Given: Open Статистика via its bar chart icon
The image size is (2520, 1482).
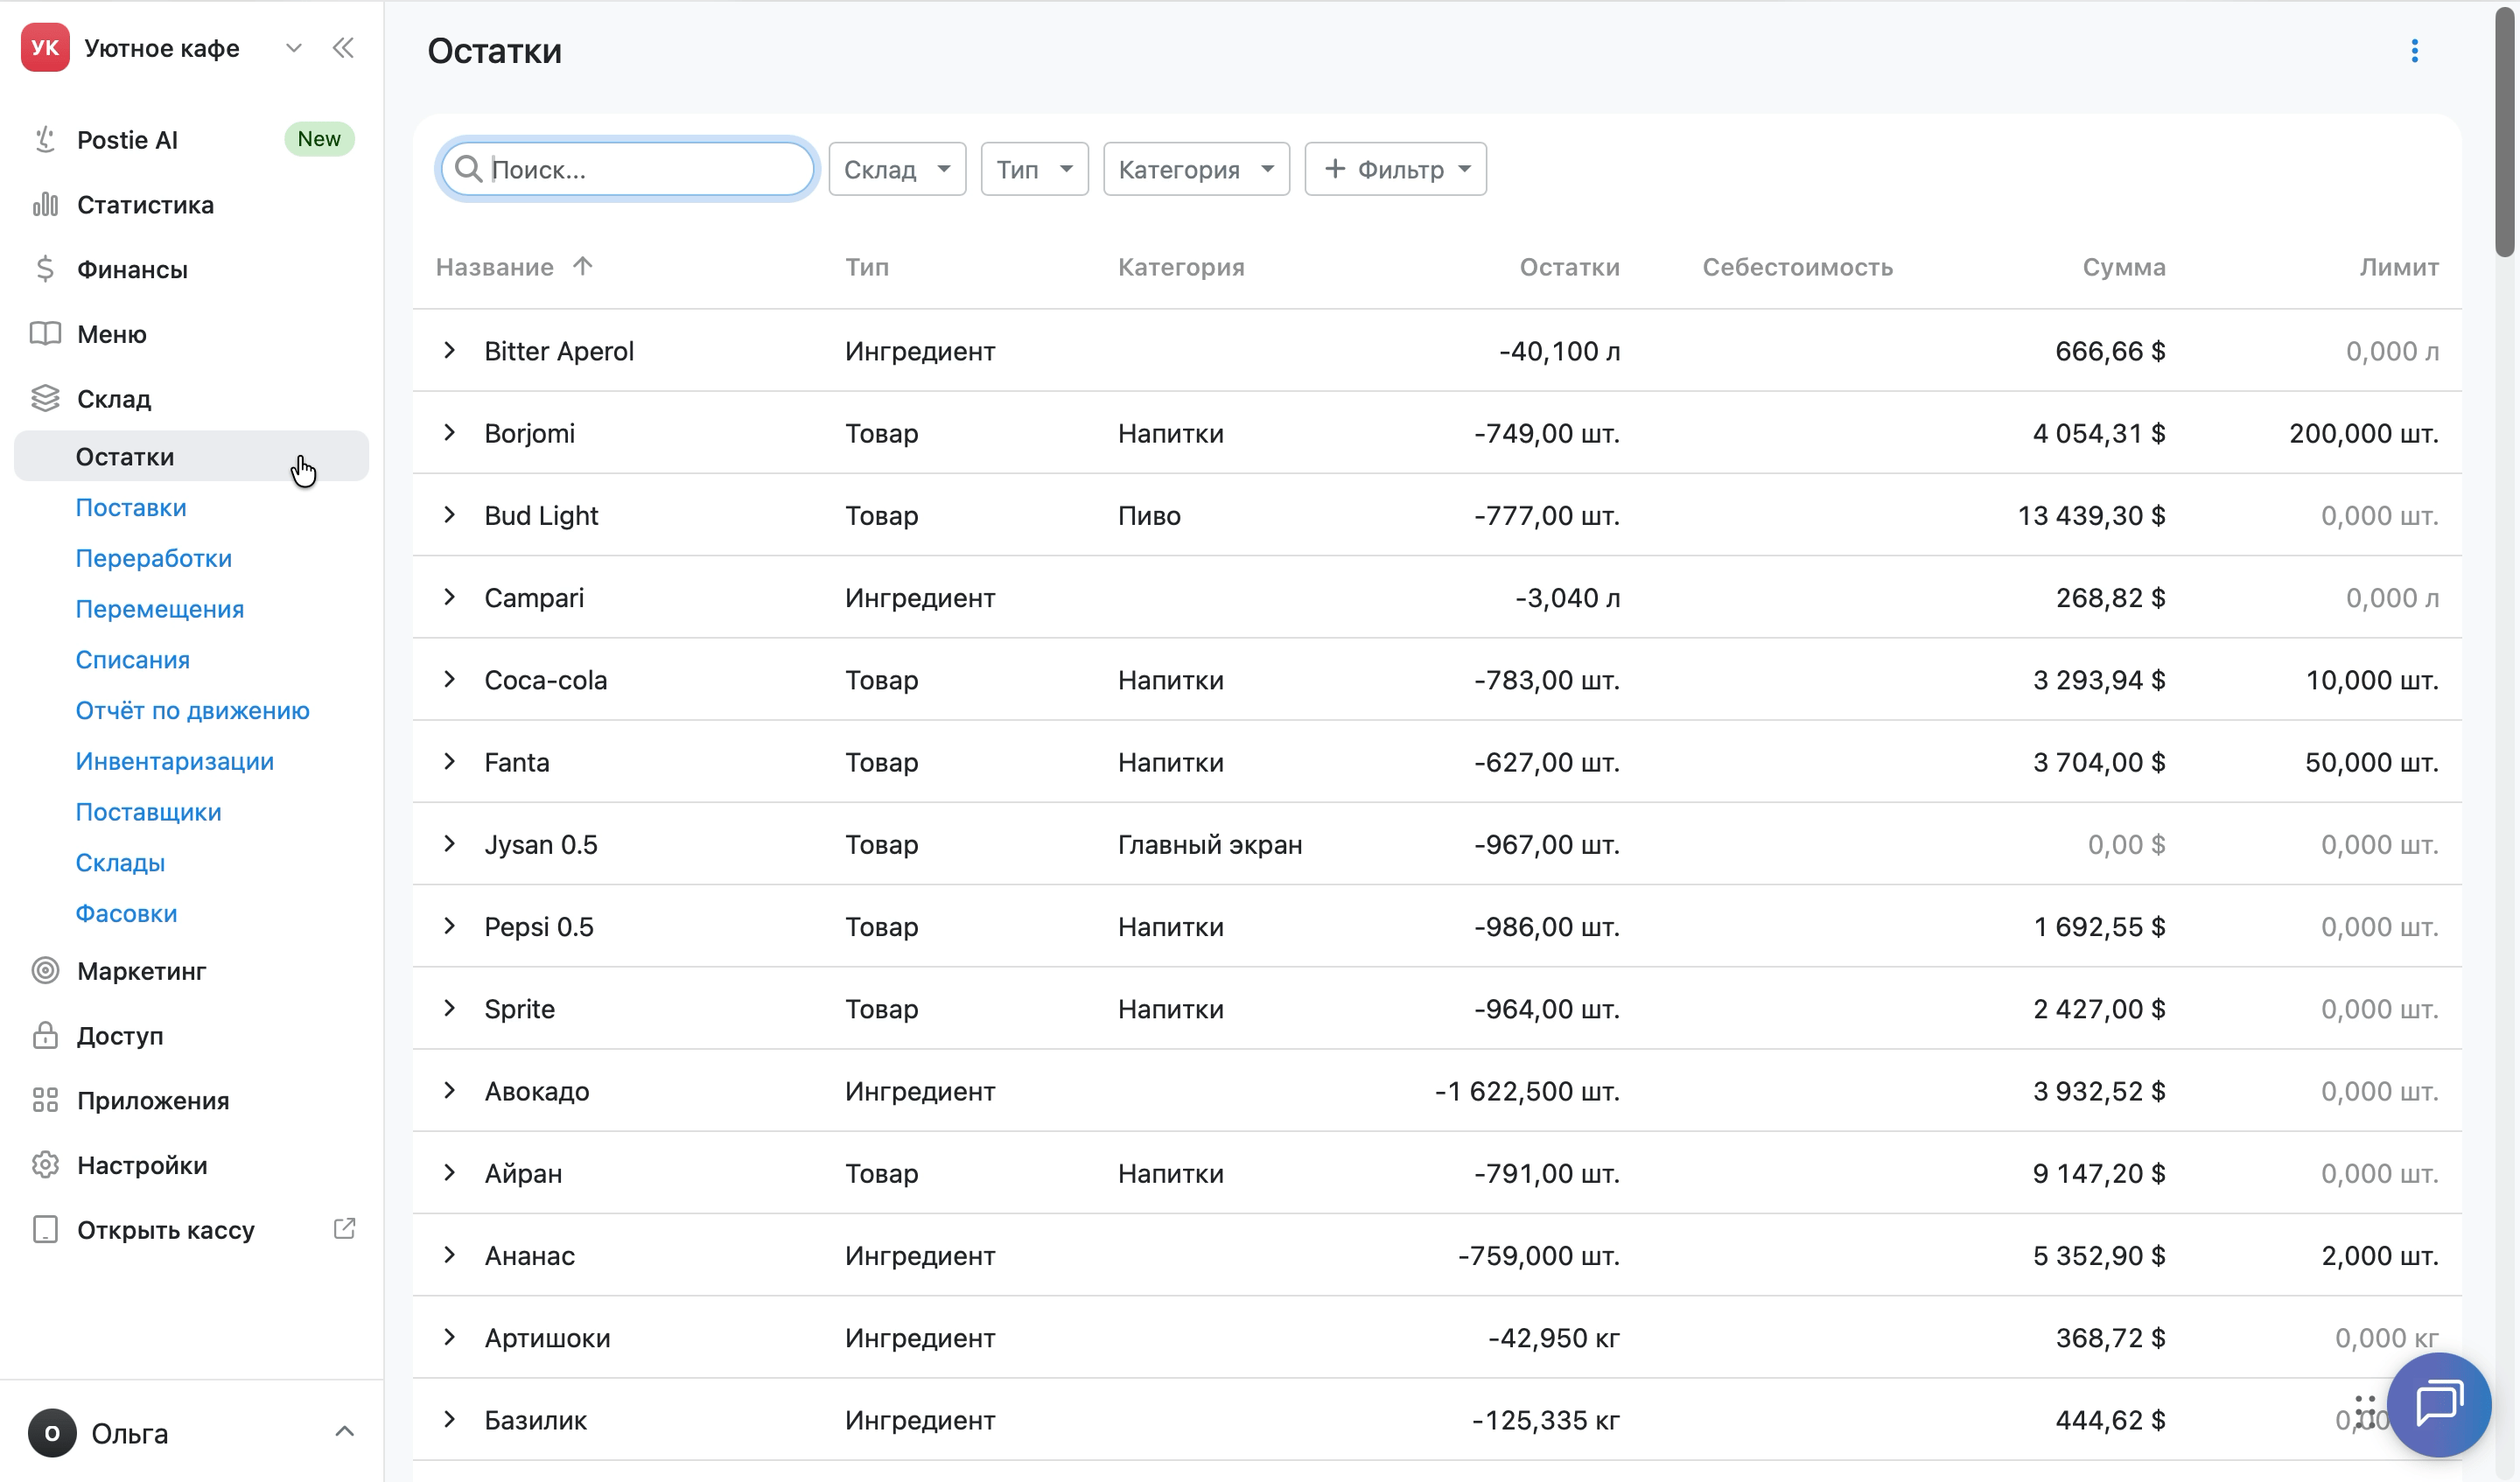Looking at the screenshot, I should tap(45, 204).
